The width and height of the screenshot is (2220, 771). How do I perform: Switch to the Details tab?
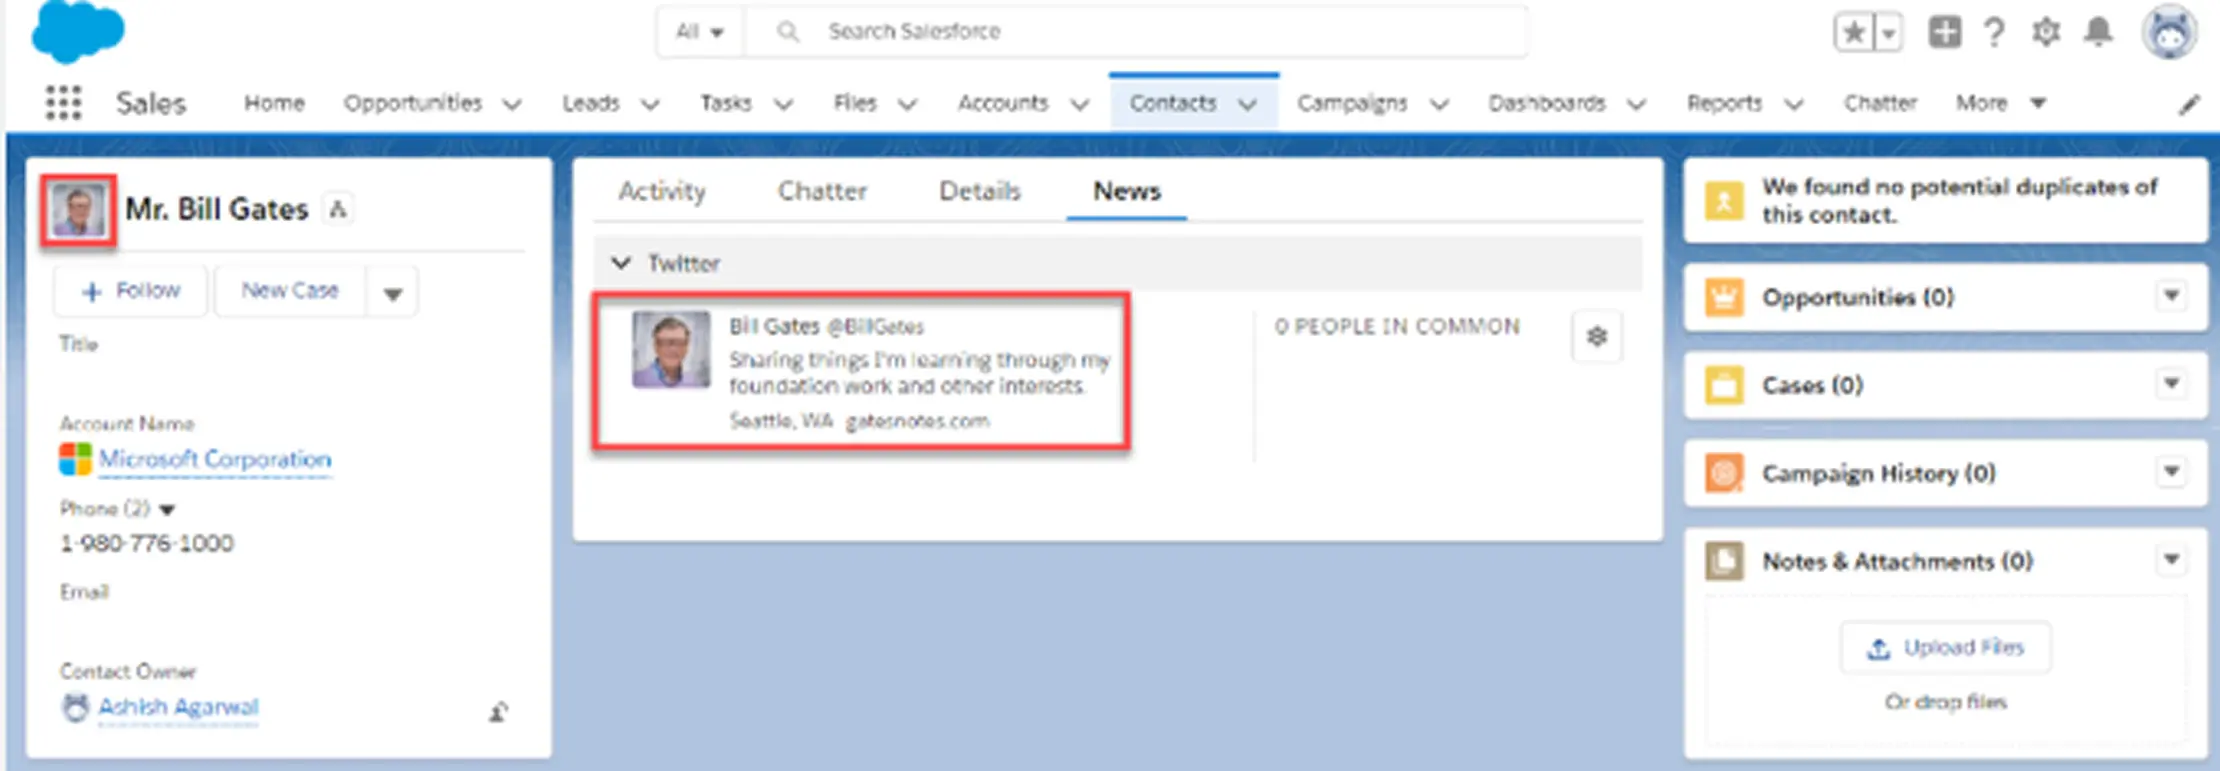point(980,191)
